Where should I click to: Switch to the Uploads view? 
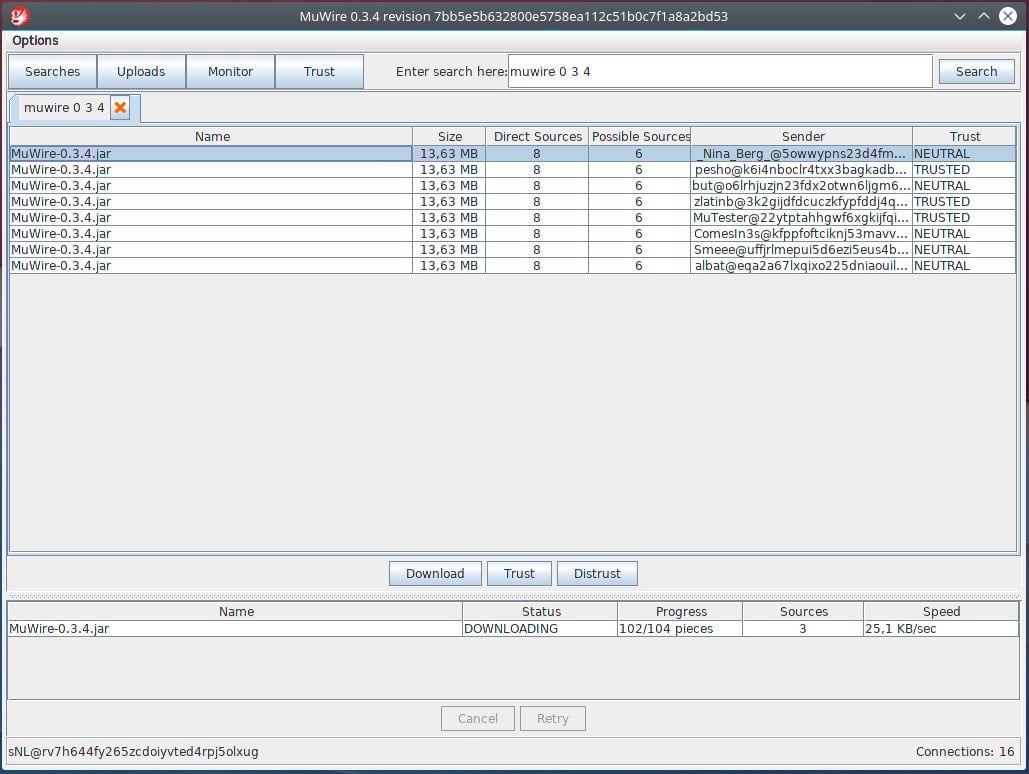141,72
